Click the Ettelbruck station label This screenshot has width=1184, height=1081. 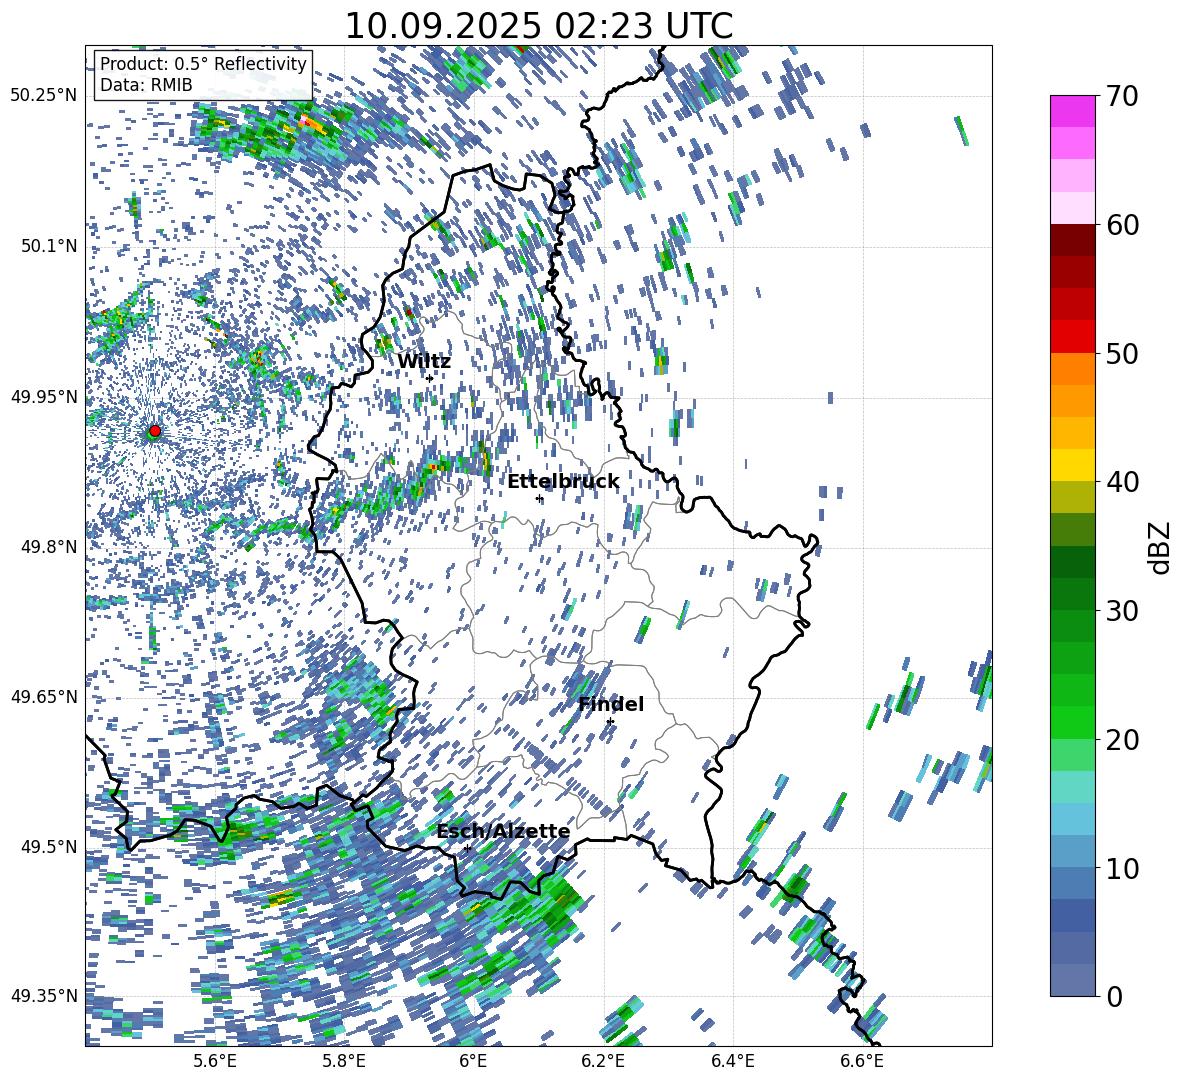pyautogui.click(x=563, y=482)
